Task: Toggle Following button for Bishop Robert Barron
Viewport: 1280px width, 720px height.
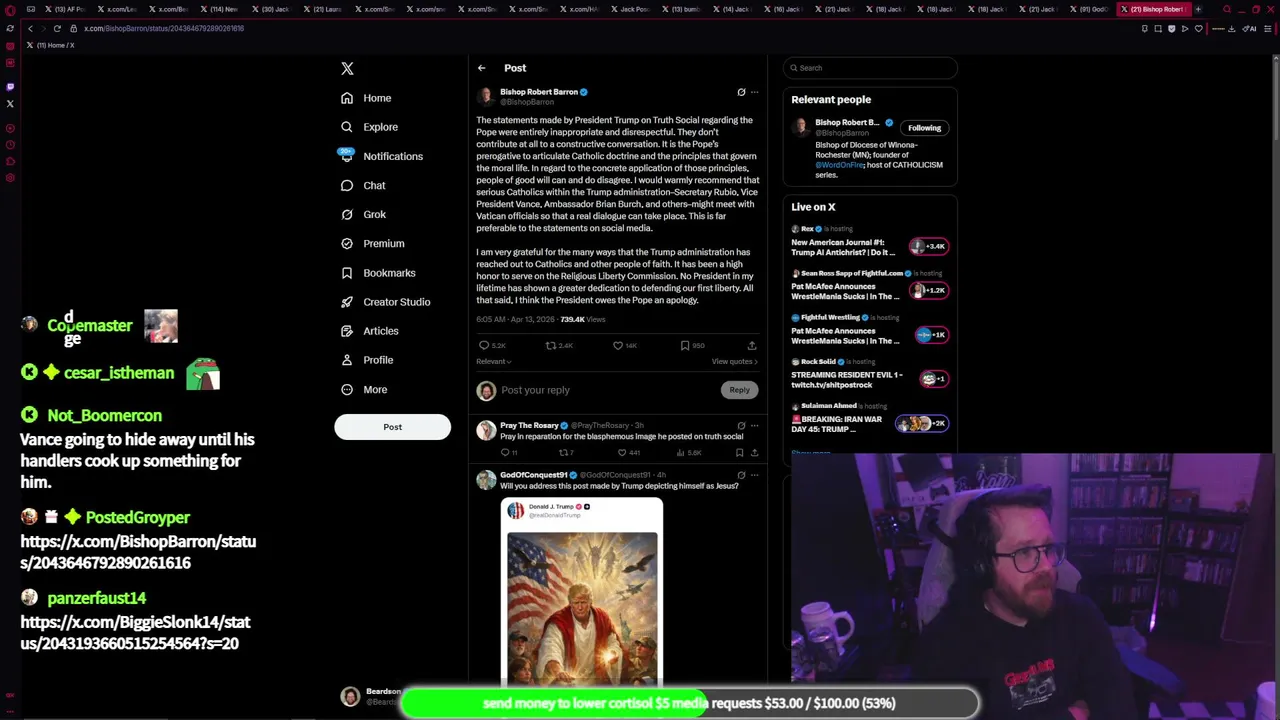Action: click(924, 128)
